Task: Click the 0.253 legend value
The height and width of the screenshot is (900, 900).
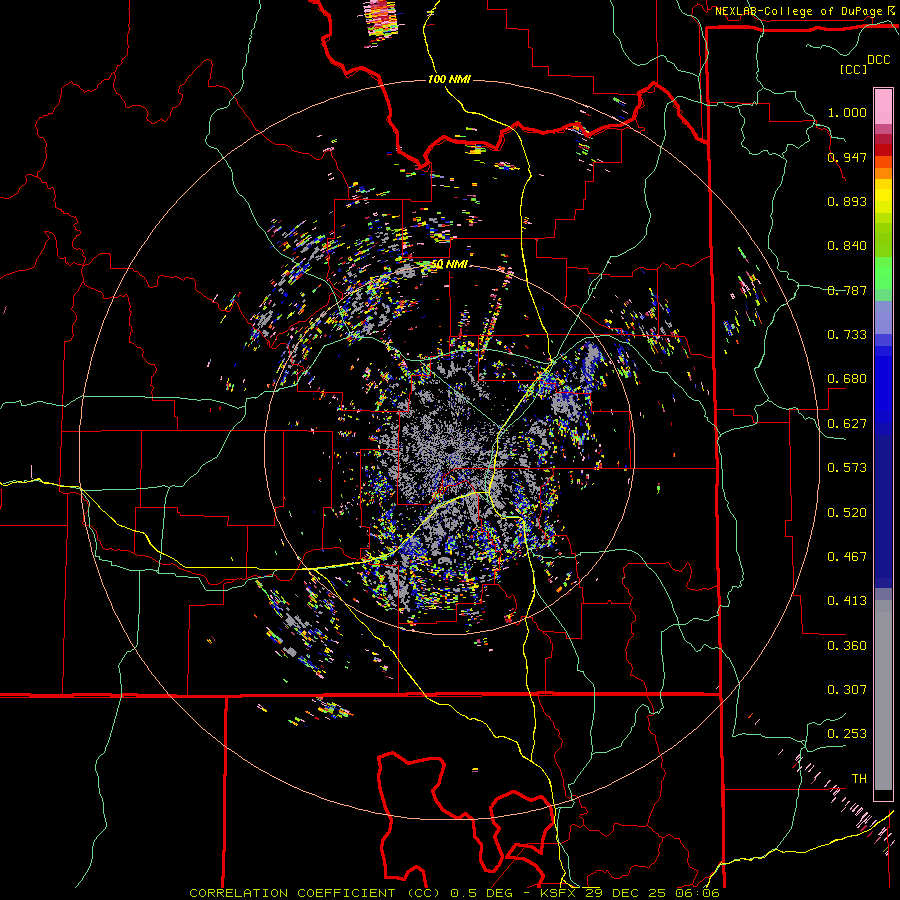Action: 847,734
